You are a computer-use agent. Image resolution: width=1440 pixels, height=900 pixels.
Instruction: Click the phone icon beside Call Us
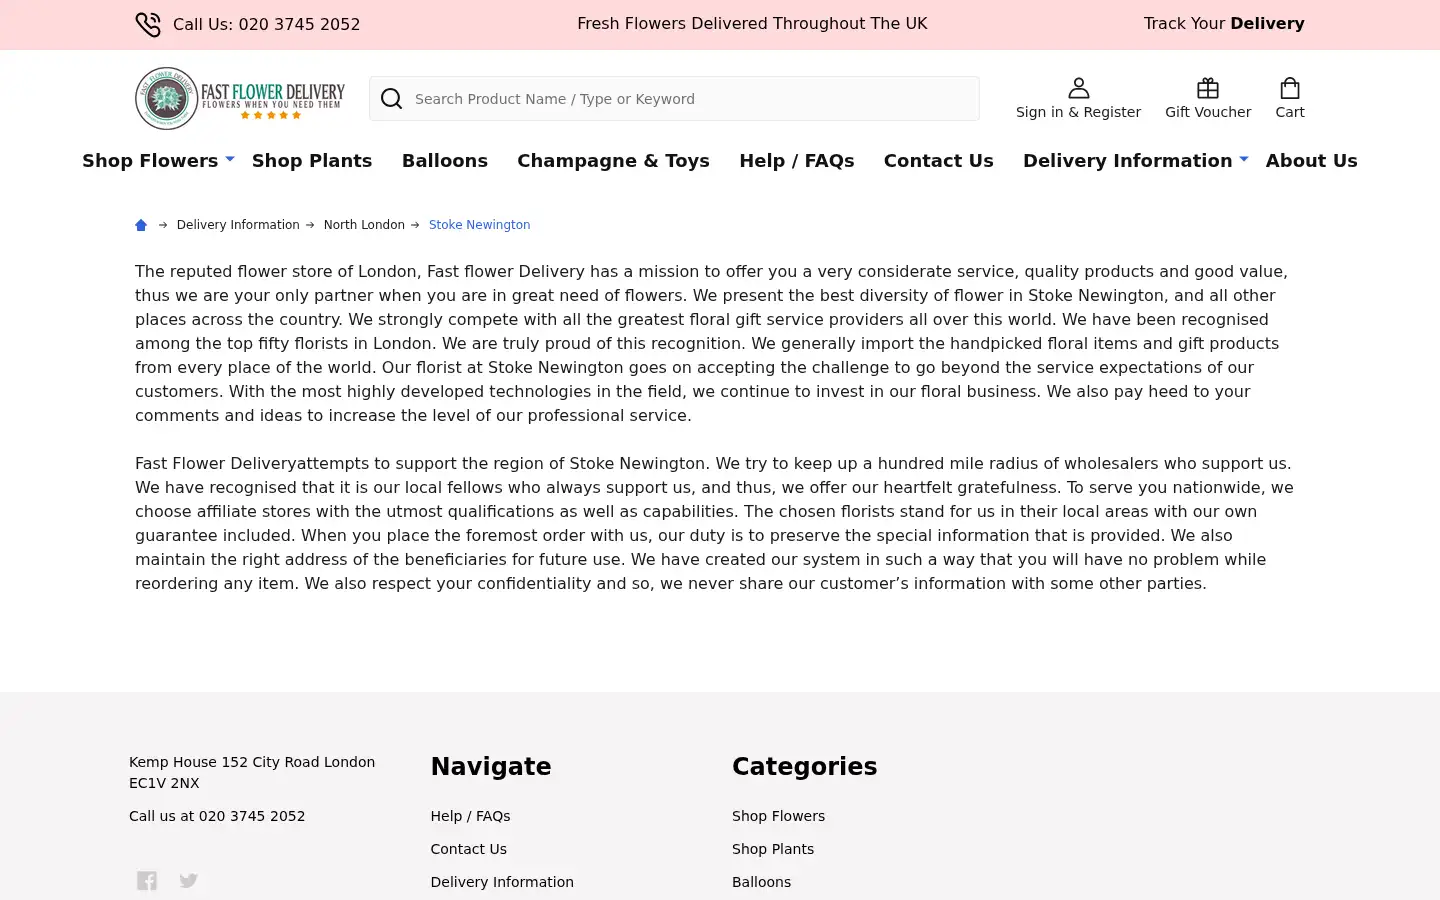148,24
